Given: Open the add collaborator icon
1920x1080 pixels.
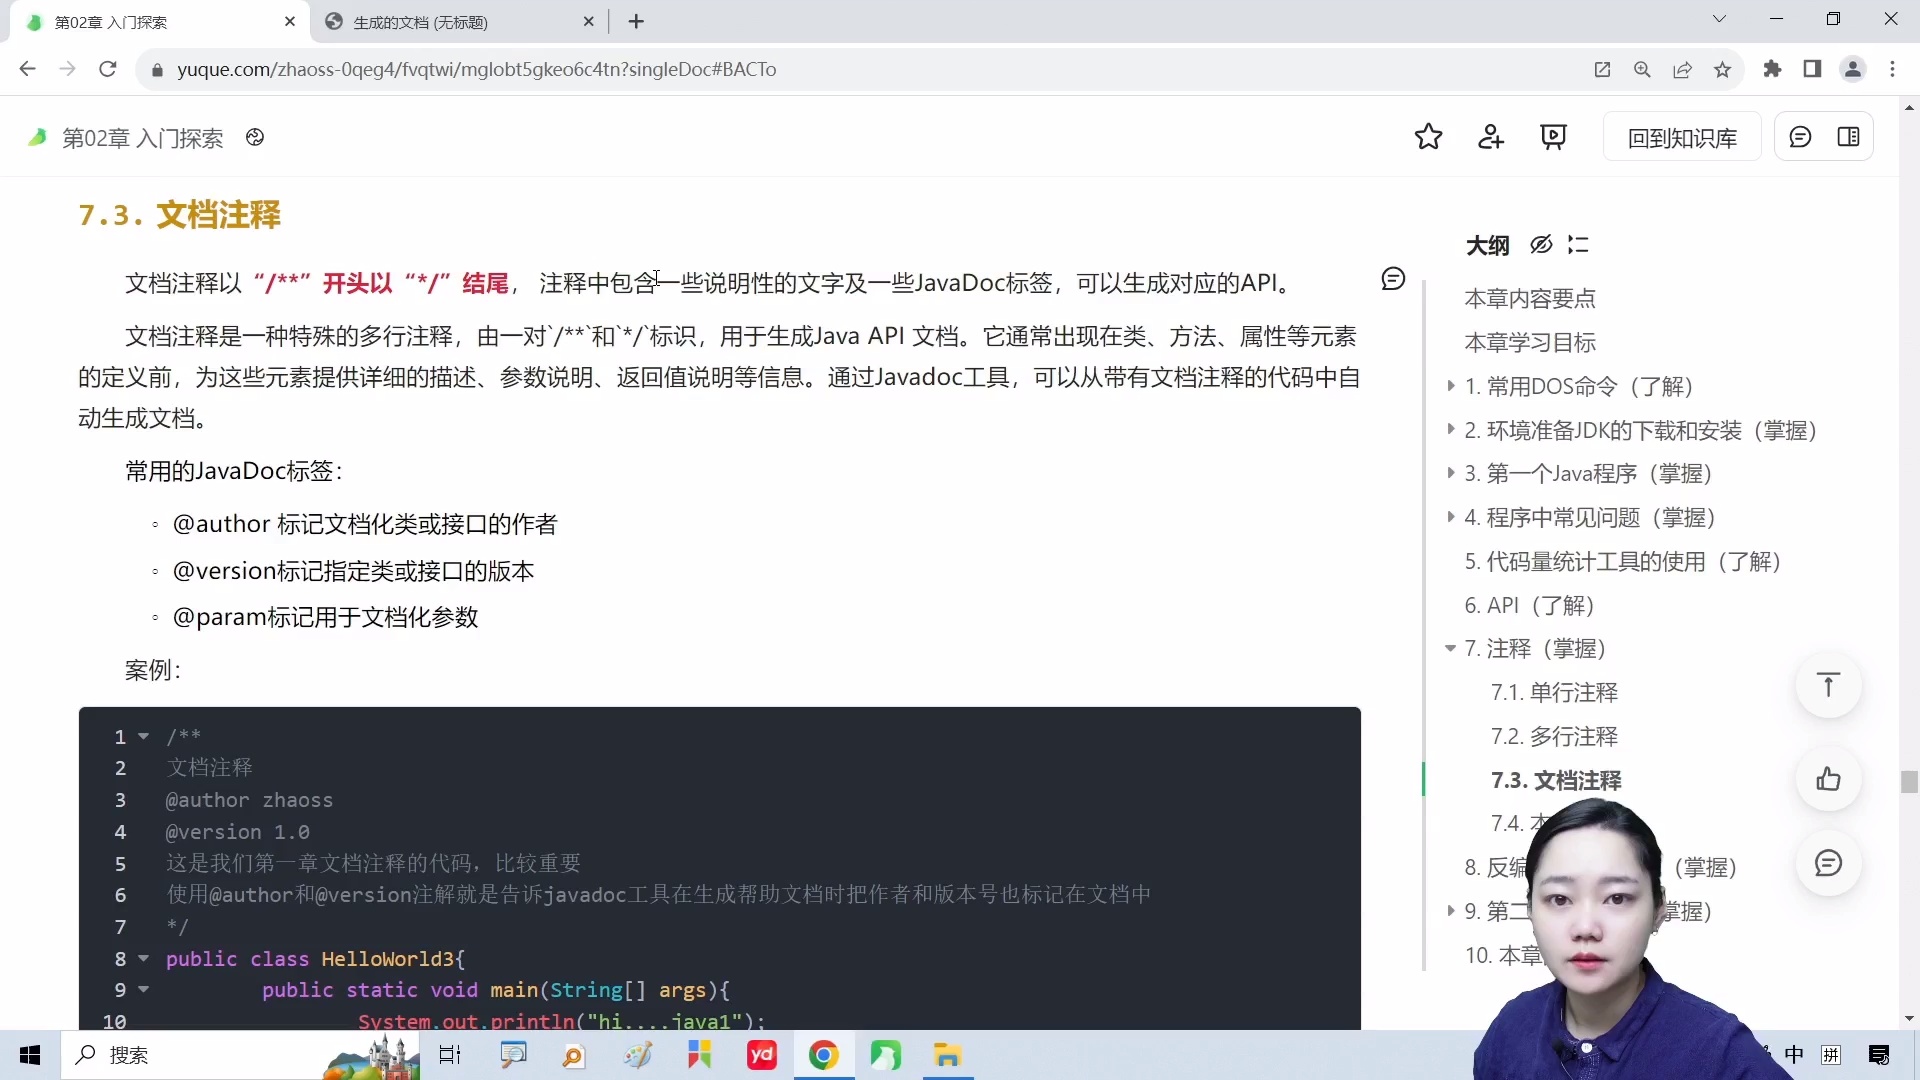Looking at the screenshot, I should 1491,137.
